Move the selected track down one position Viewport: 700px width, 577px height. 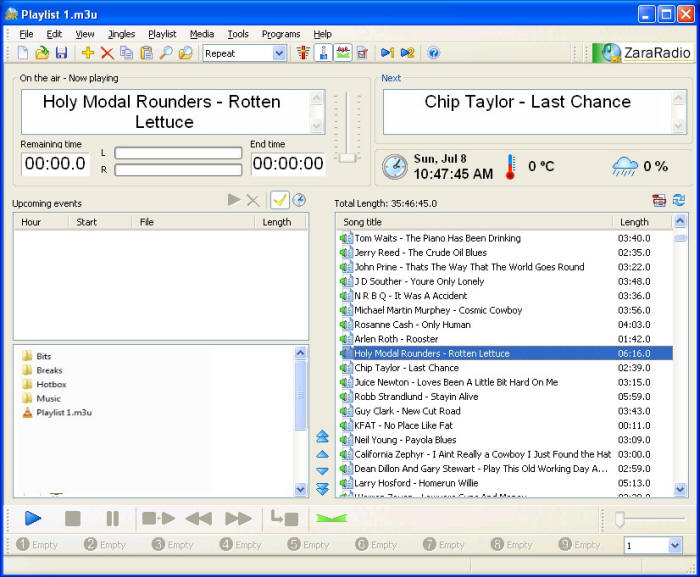tap(322, 471)
